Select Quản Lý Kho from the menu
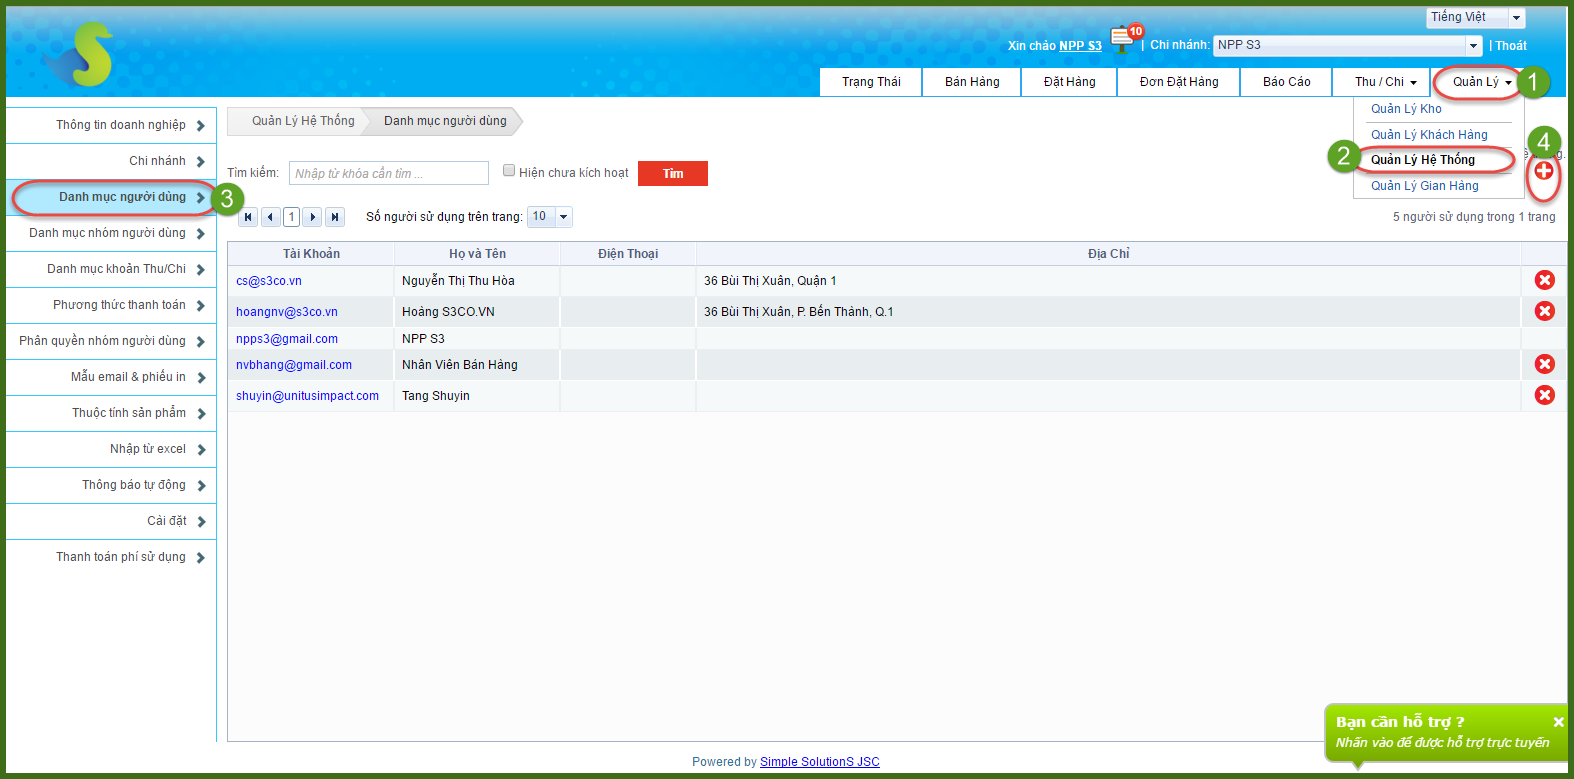Screen dimensions: 1574x779 [1406, 109]
